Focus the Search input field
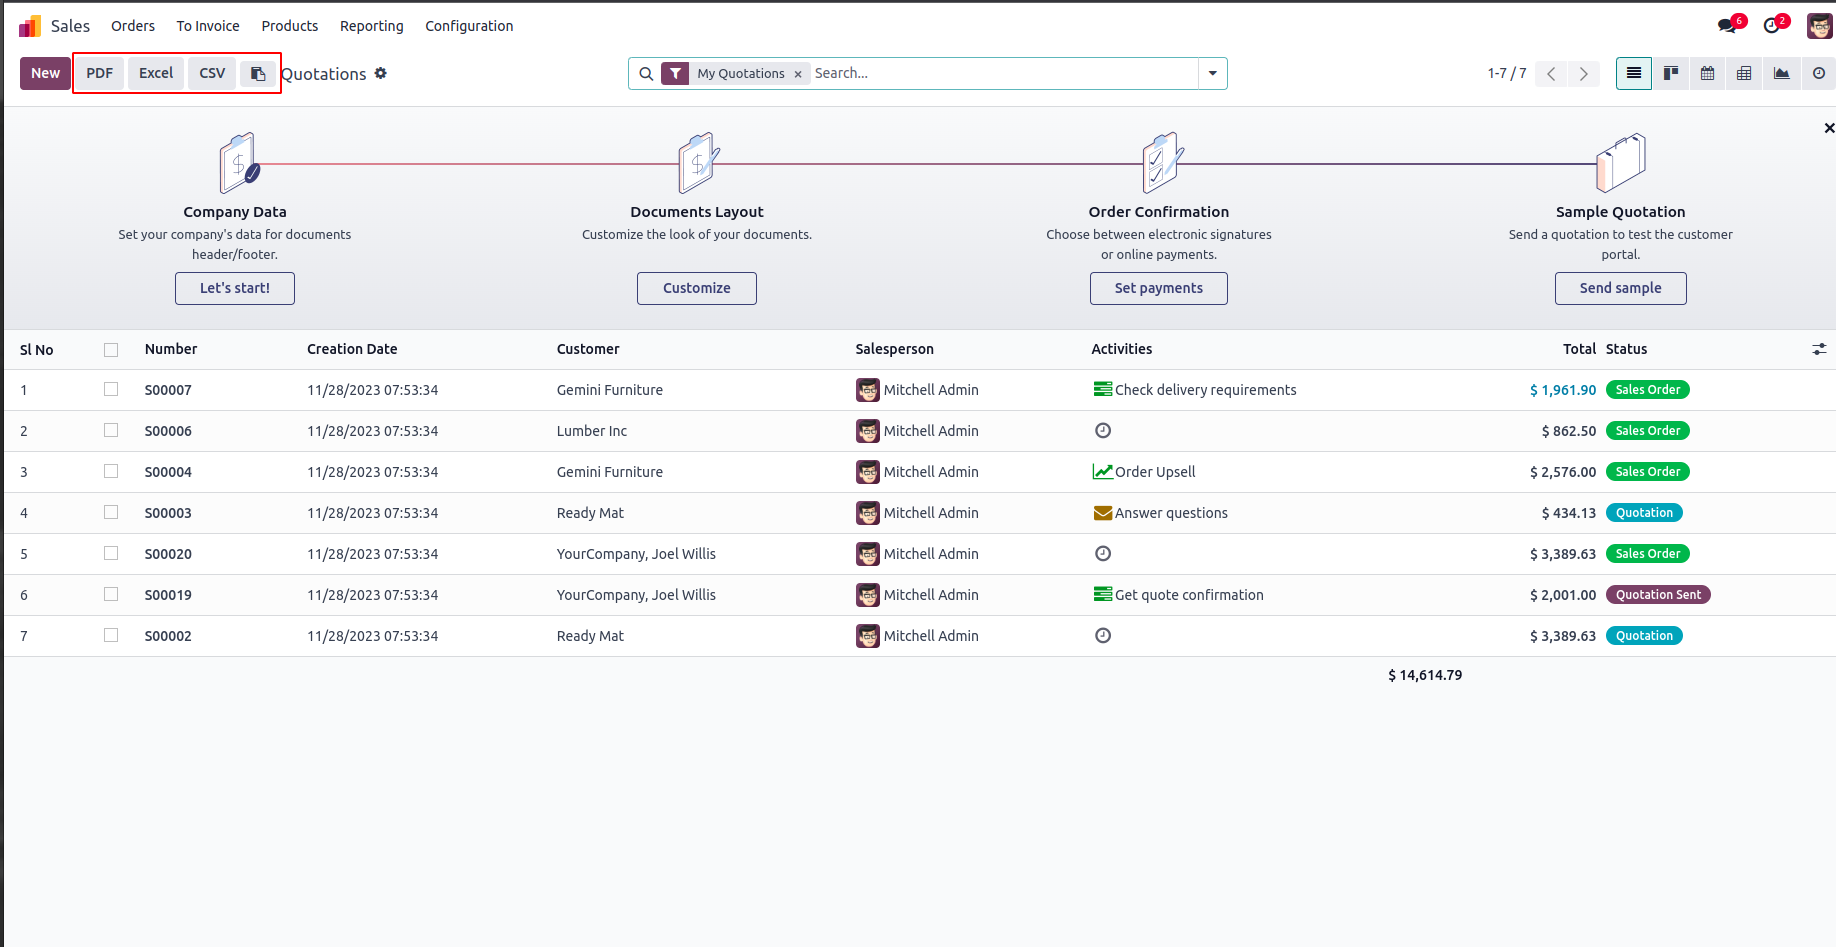The height and width of the screenshot is (947, 1836). (x=1000, y=73)
